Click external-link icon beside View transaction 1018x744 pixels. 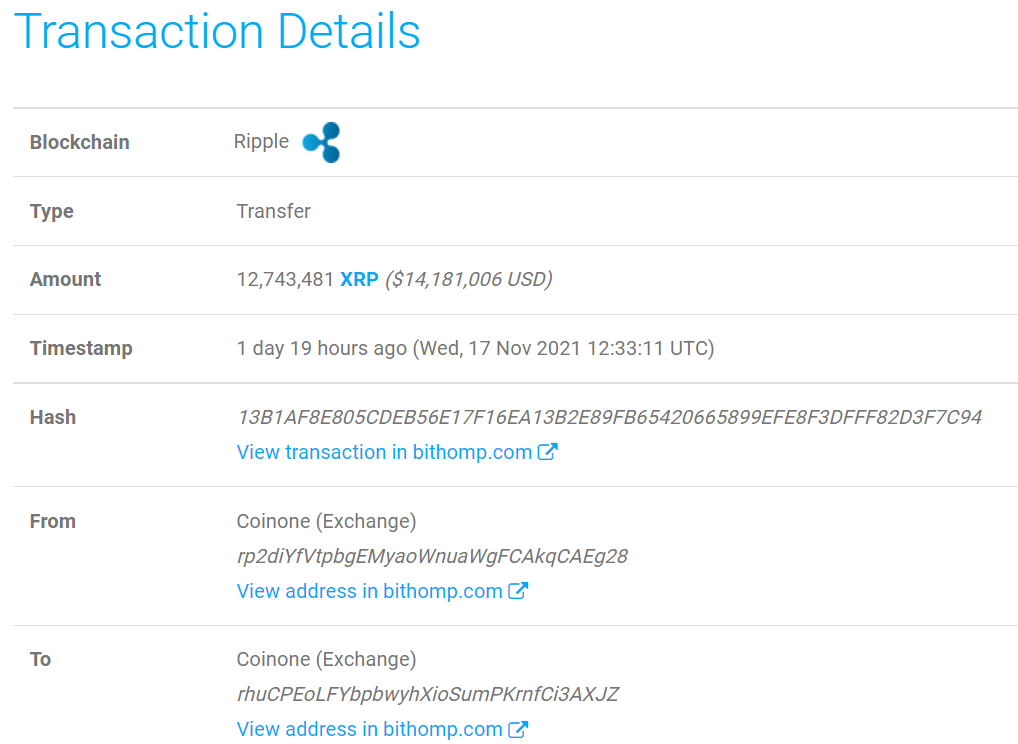pyautogui.click(x=547, y=451)
